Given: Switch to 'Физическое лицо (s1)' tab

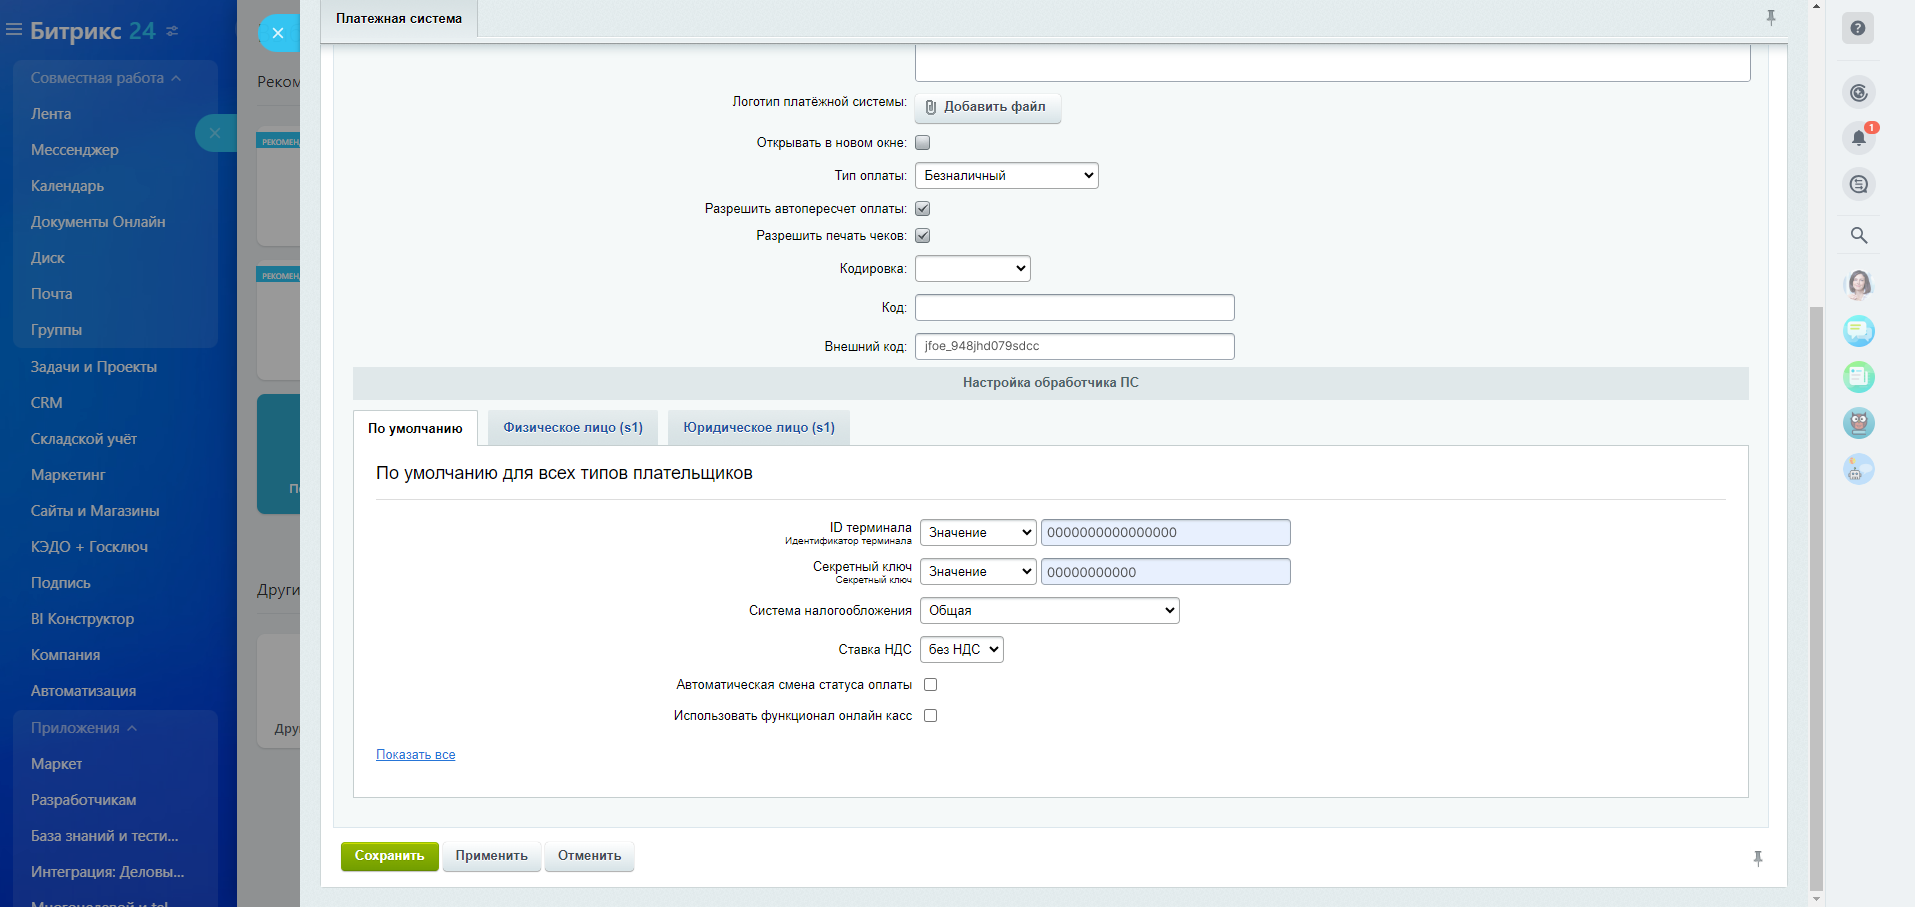Looking at the screenshot, I should [572, 428].
